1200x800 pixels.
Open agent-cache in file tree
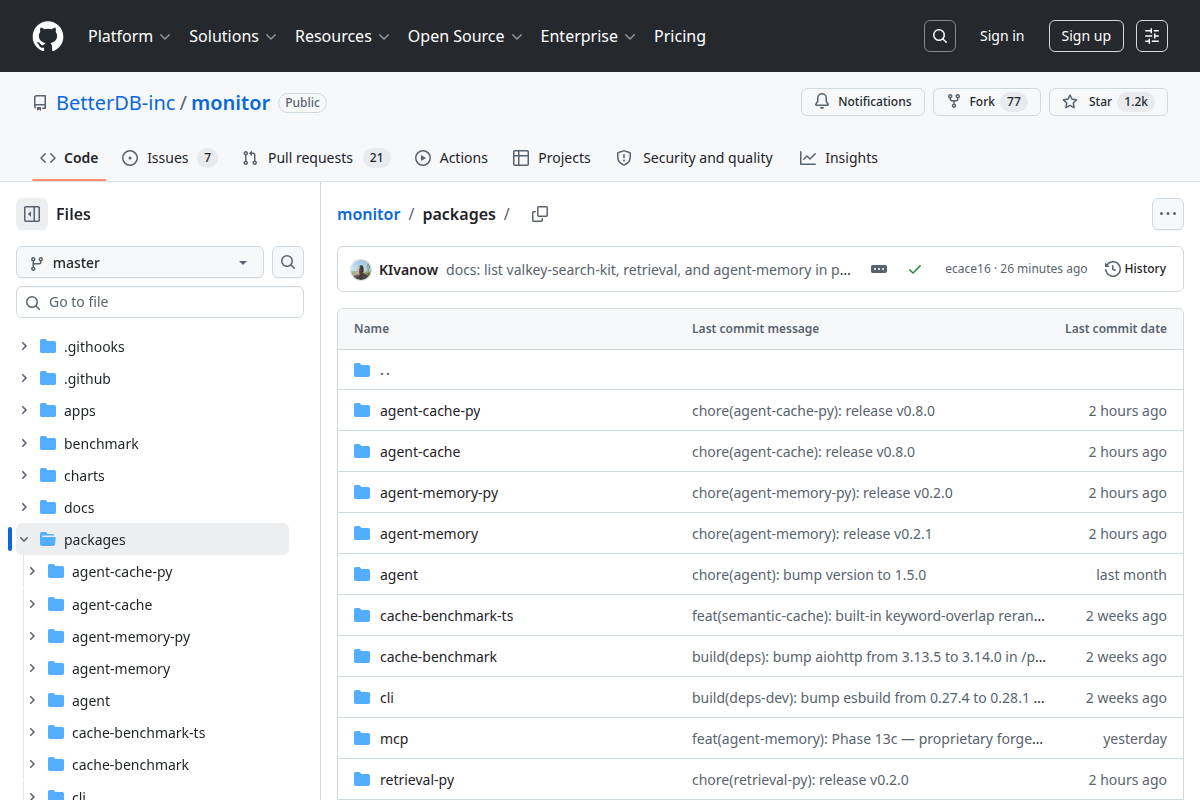(x=112, y=605)
